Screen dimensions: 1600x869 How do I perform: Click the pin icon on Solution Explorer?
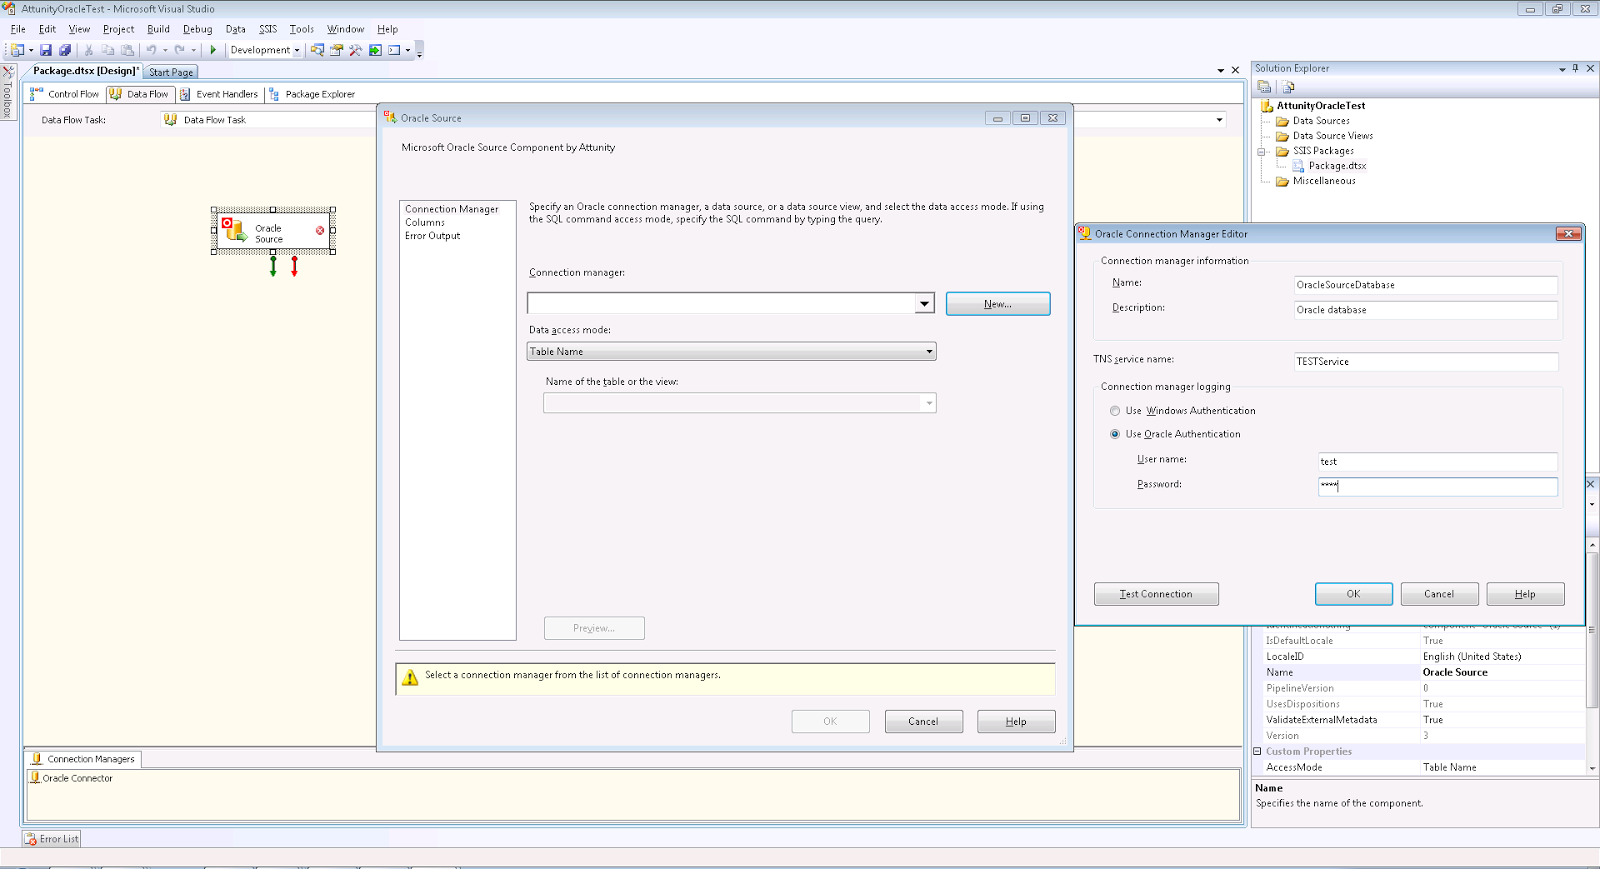[1575, 68]
